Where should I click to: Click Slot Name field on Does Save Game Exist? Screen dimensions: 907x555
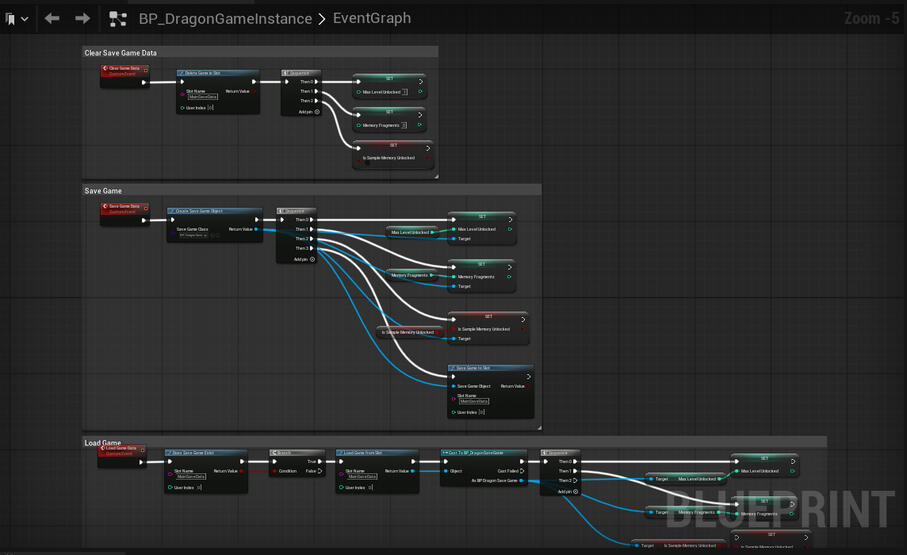click(x=191, y=477)
